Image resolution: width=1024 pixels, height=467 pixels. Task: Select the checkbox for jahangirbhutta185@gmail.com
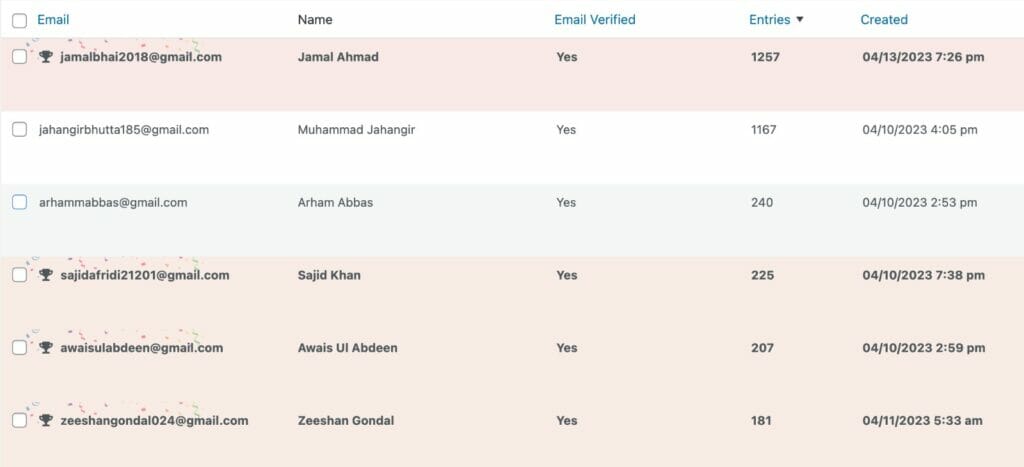coord(20,129)
